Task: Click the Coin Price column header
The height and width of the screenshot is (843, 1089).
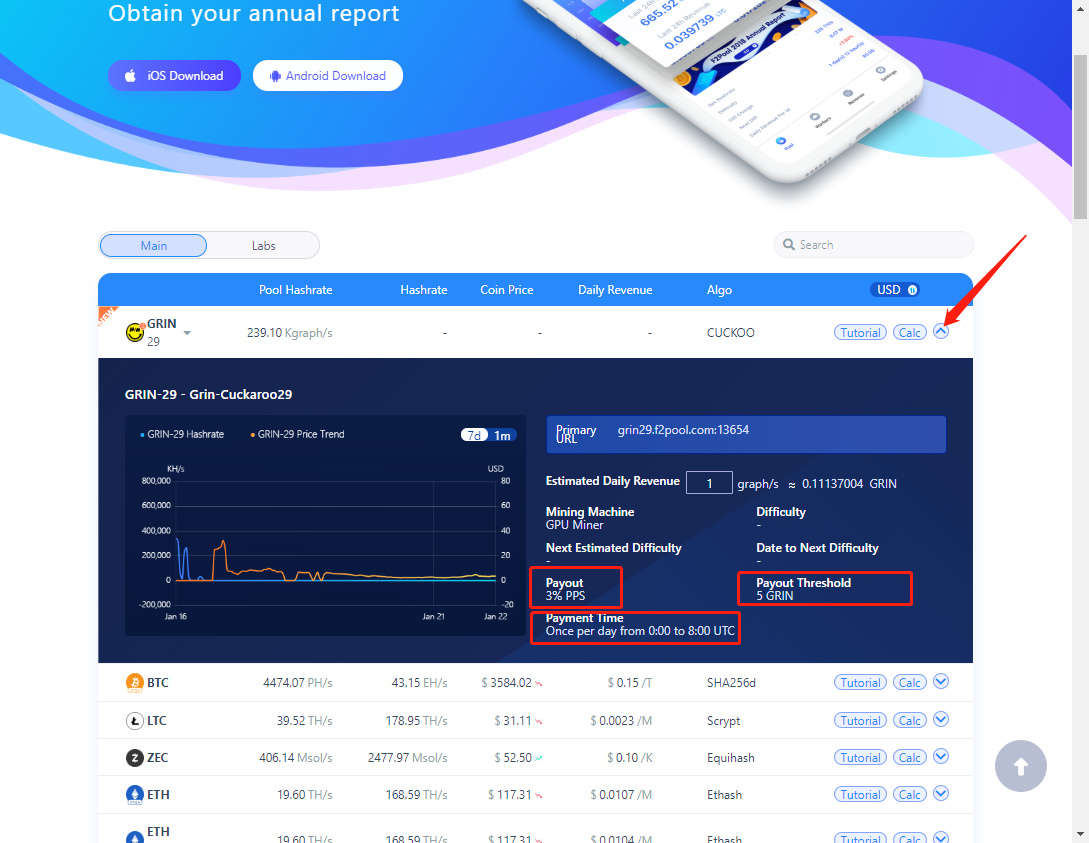Action: tap(506, 290)
